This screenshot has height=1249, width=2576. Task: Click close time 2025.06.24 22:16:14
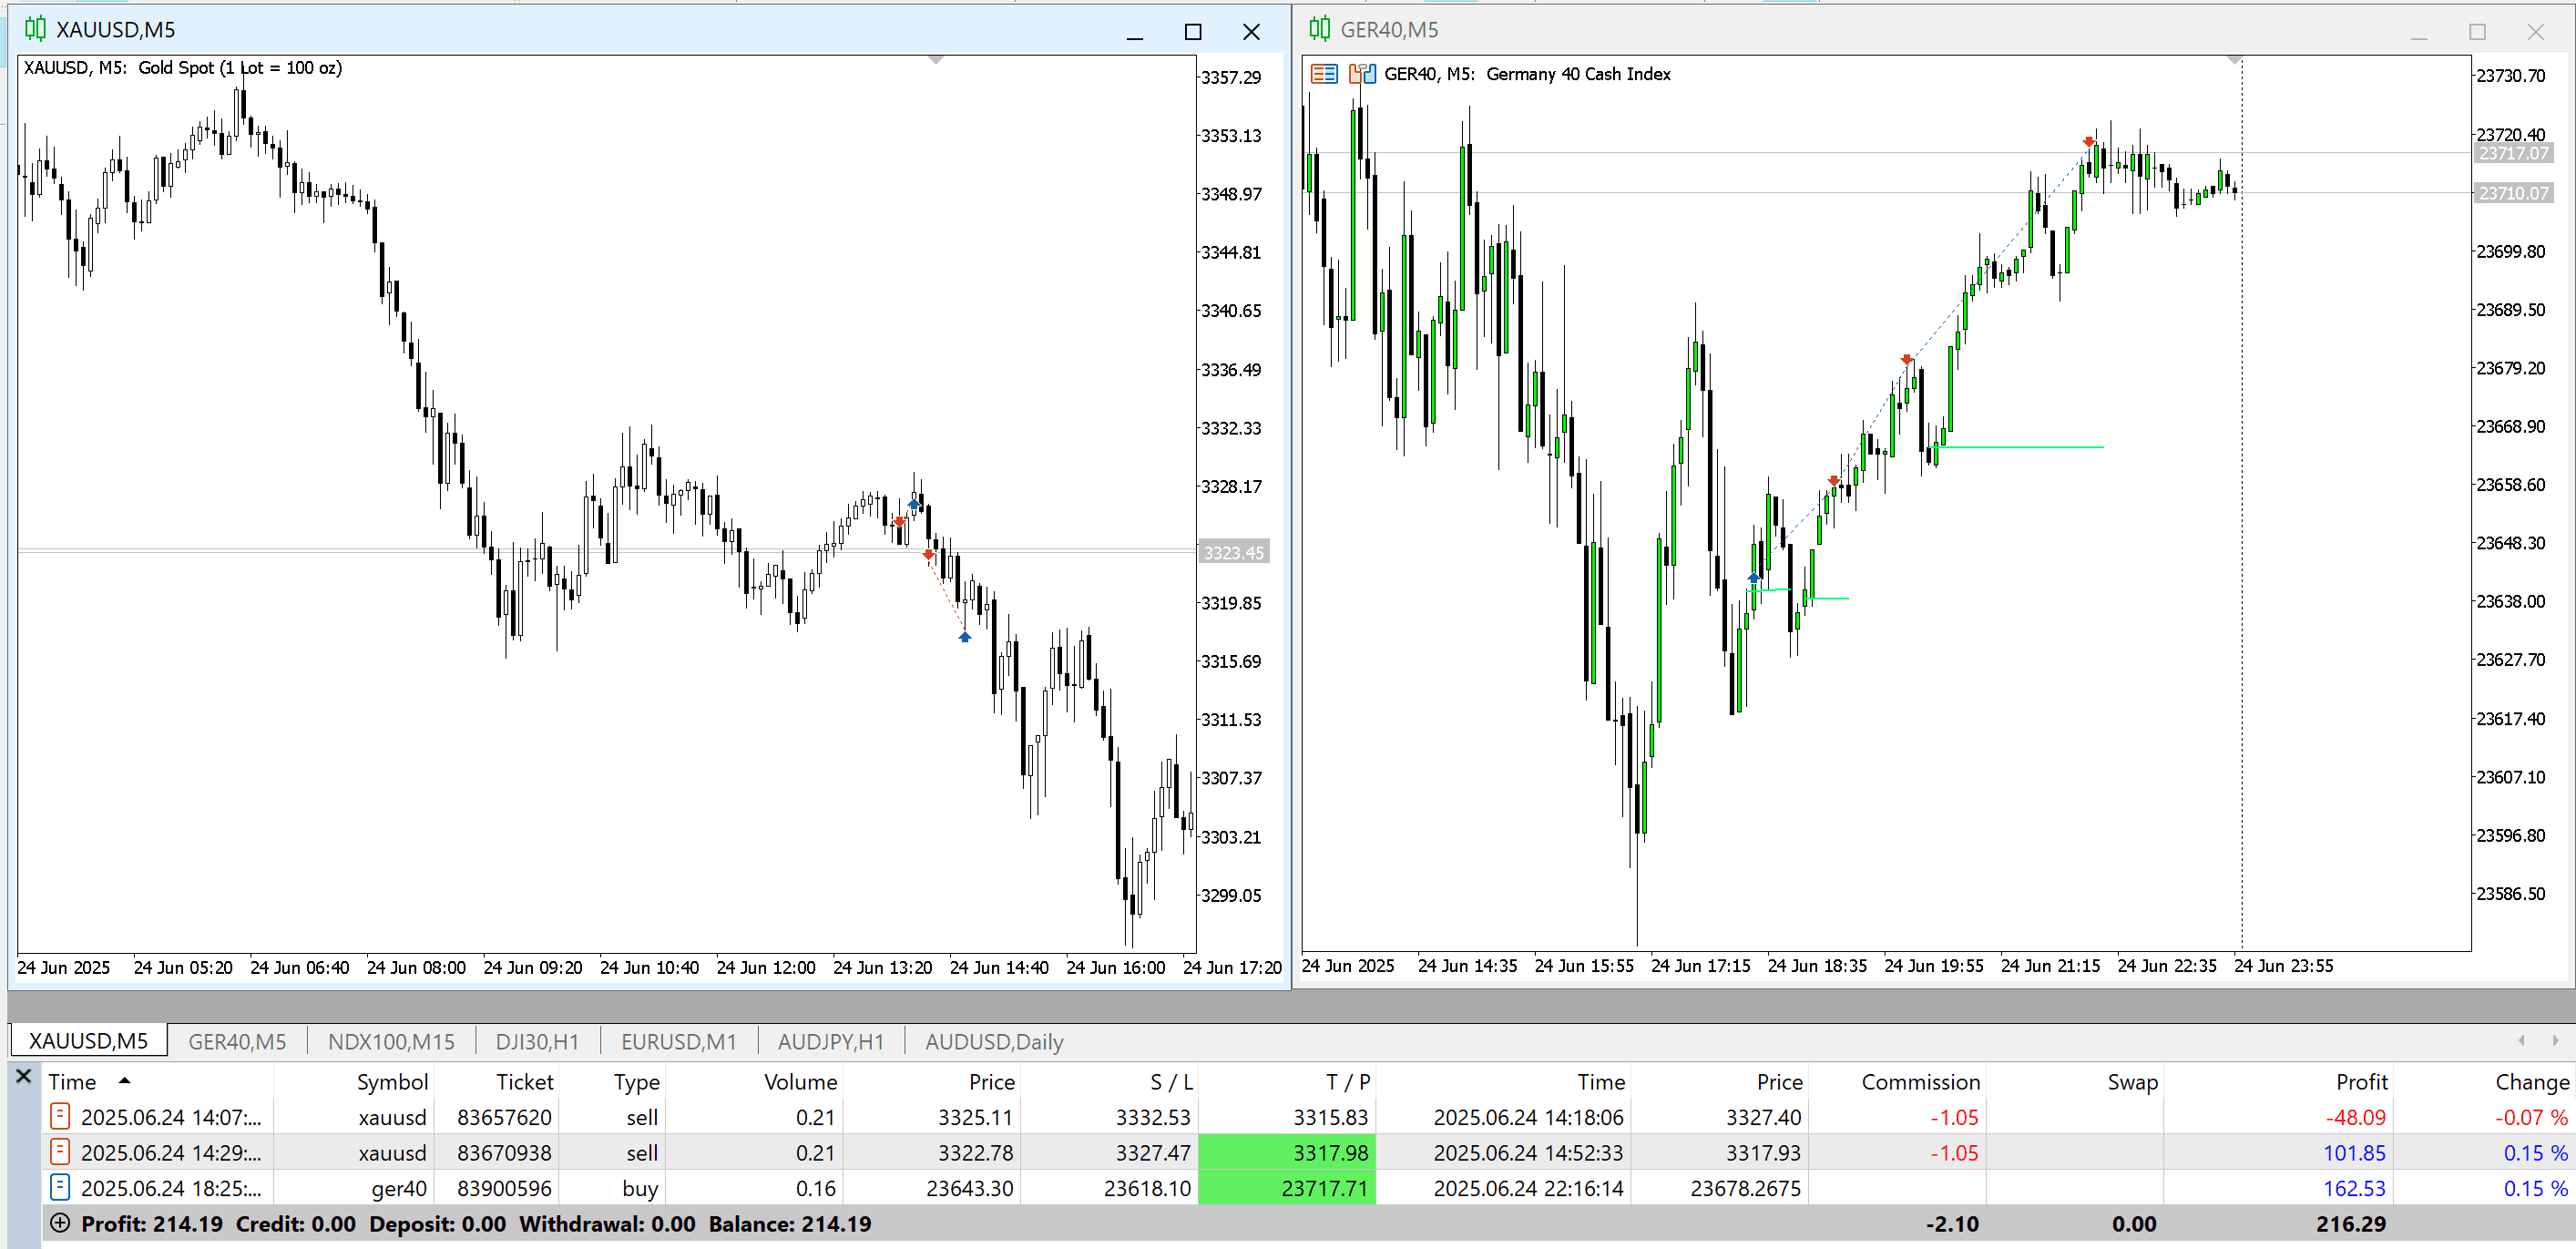coord(1528,1188)
